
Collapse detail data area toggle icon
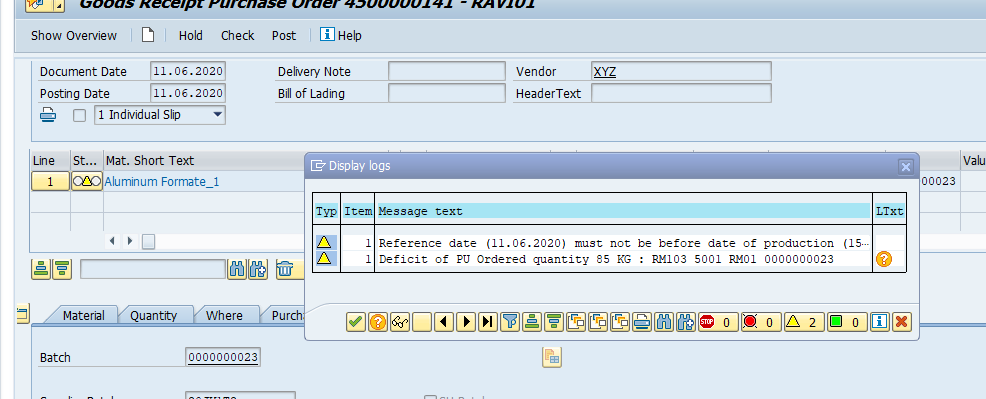[x=23, y=313]
